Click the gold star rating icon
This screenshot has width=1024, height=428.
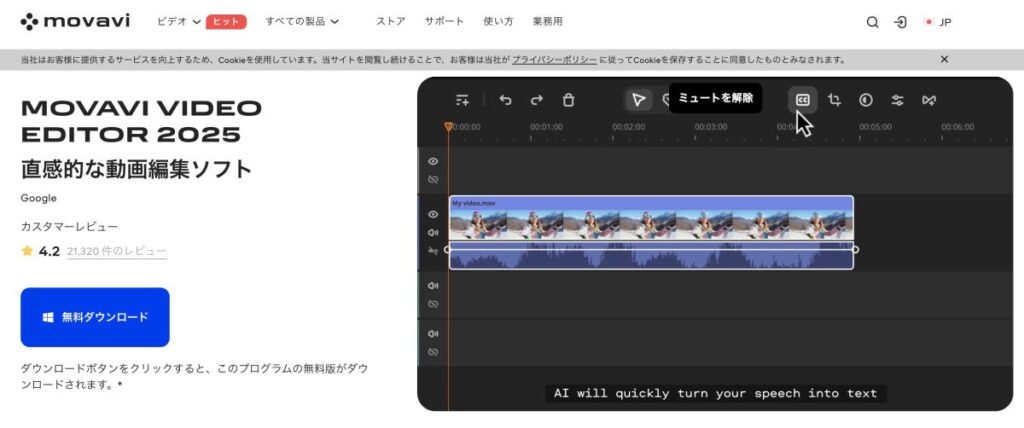[27, 251]
